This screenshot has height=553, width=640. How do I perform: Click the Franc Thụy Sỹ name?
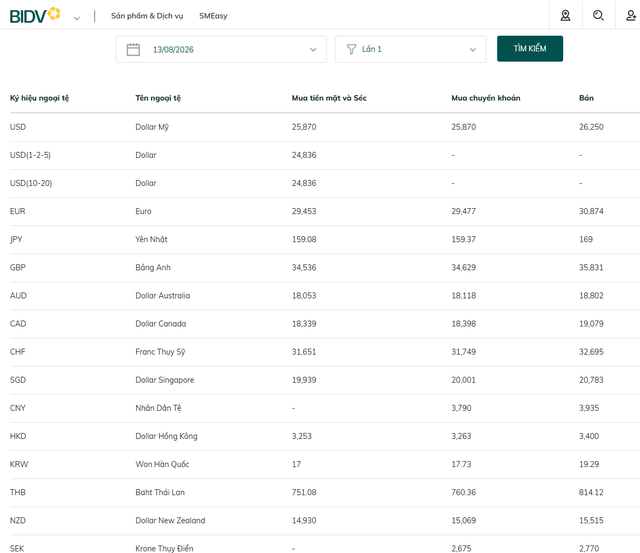tap(160, 352)
